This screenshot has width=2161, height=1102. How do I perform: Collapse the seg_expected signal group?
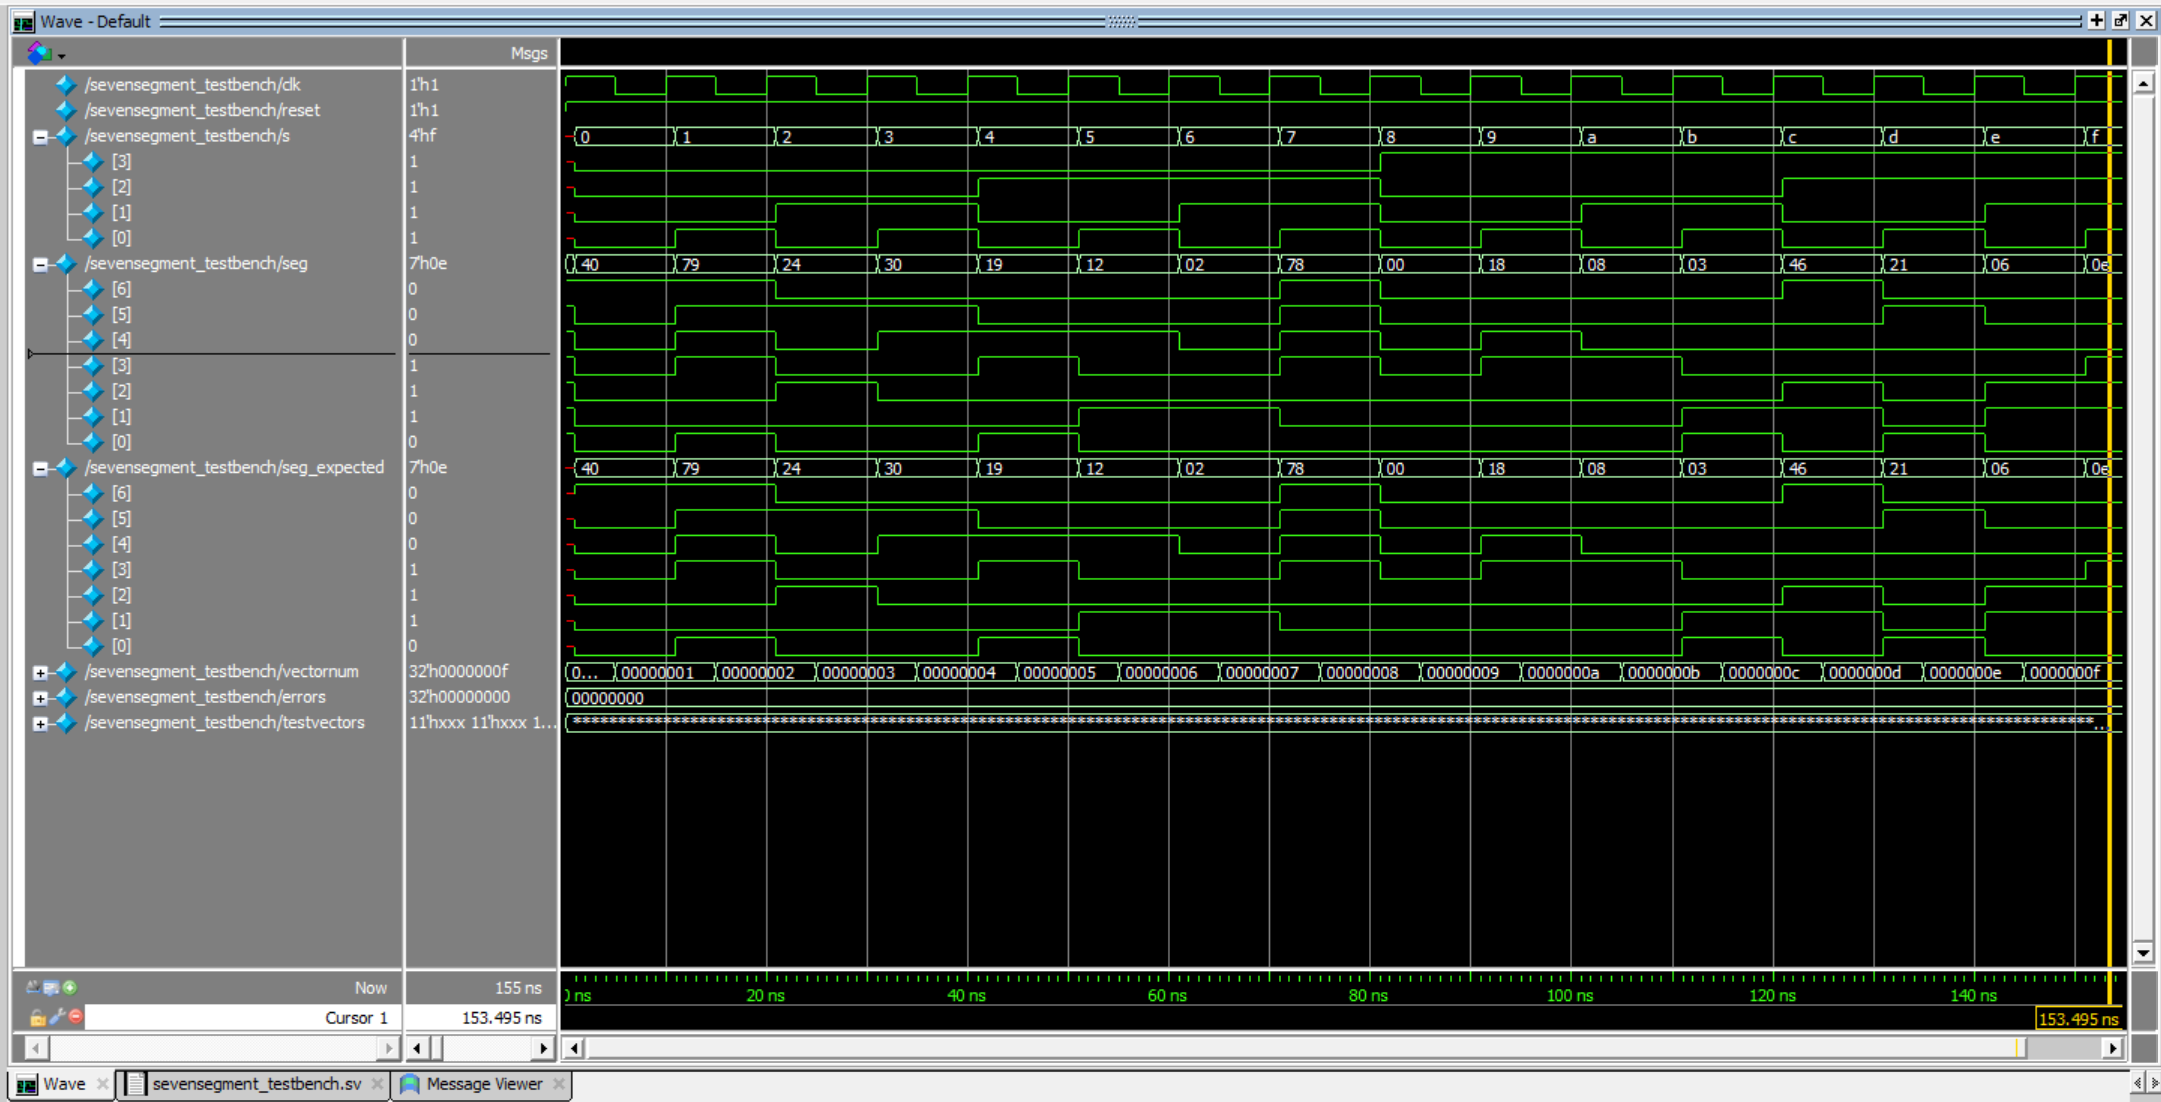tap(40, 467)
